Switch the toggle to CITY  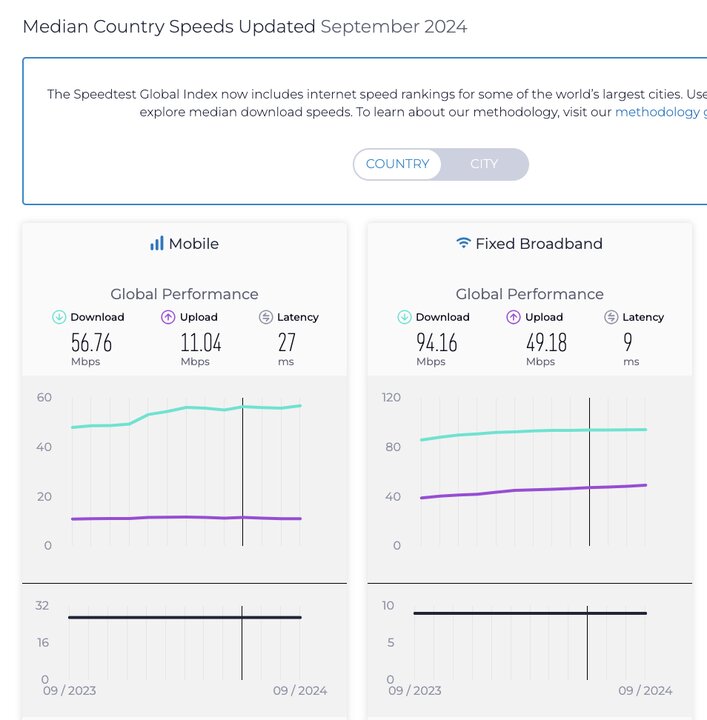click(x=484, y=164)
